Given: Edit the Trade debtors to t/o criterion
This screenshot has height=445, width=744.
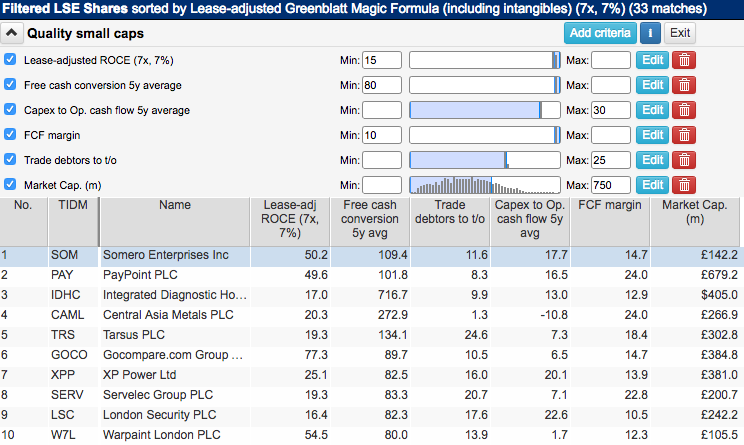Looking at the screenshot, I should [x=652, y=160].
